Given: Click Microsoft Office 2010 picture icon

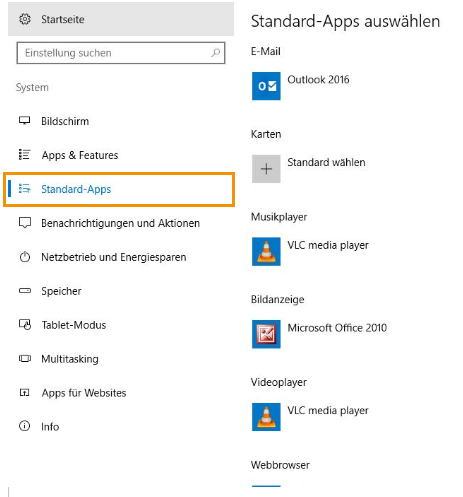Looking at the screenshot, I should pyautogui.click(x=266, y=334).
